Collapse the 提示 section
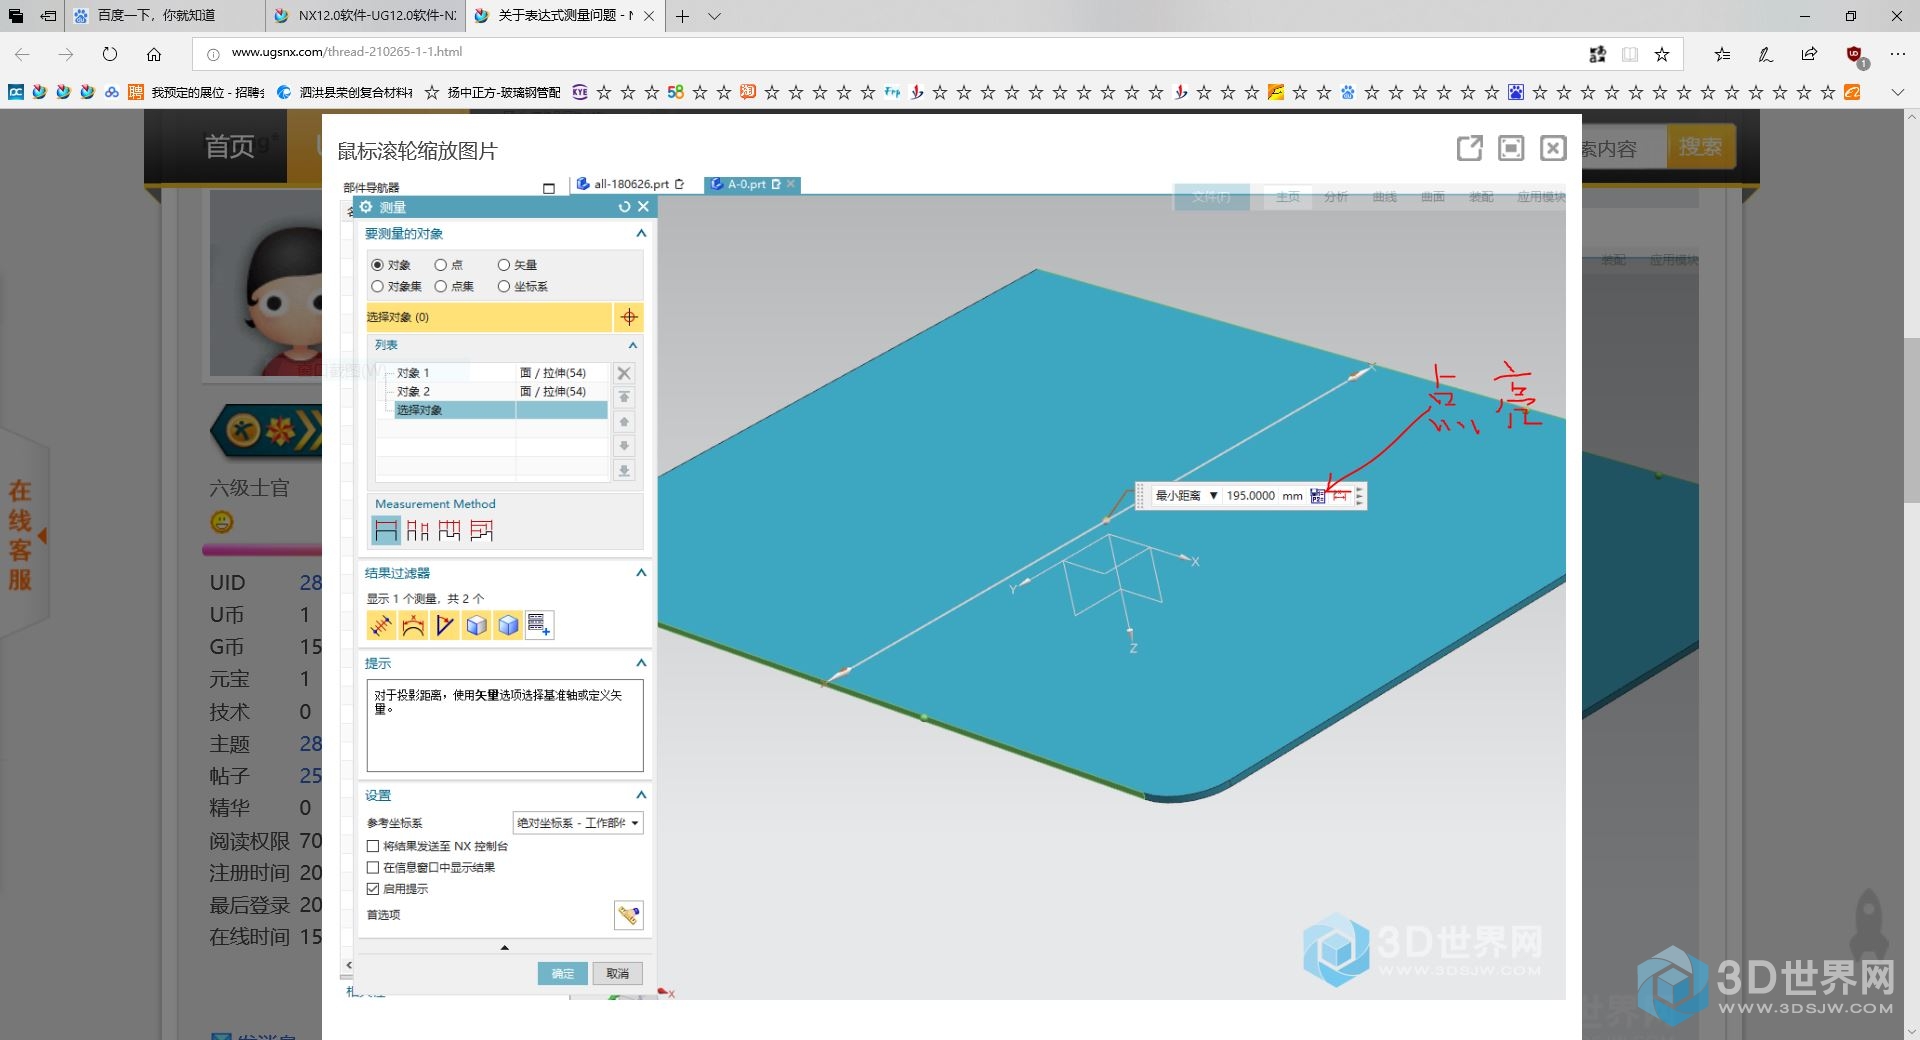1920x1040 pixels. tap(641, 663)
